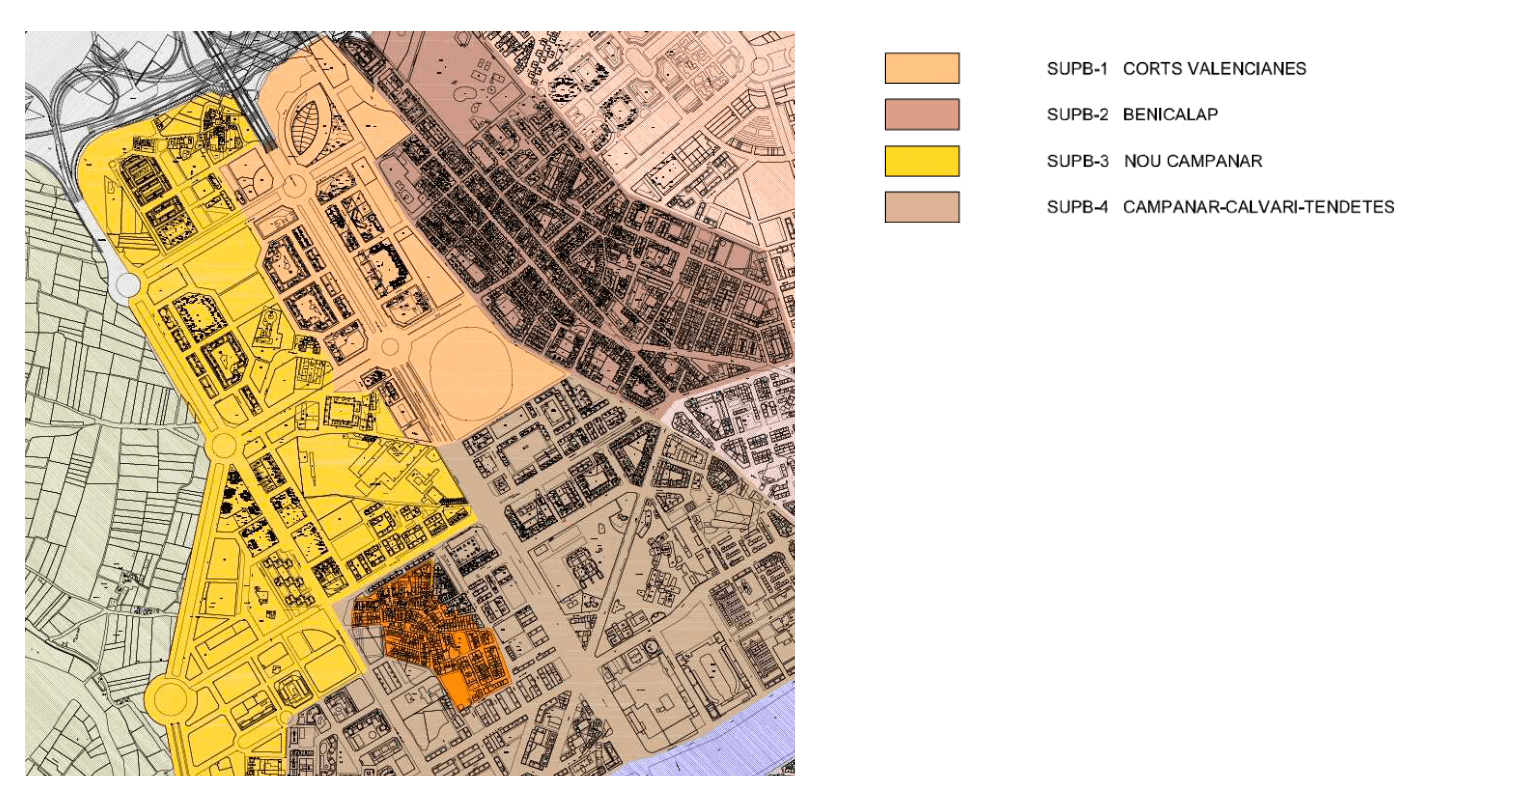The height and width of the screenshot is (798, 1524).
Task: Click the SUPB-1 light orange legend swatch
Action: [921, 68]
